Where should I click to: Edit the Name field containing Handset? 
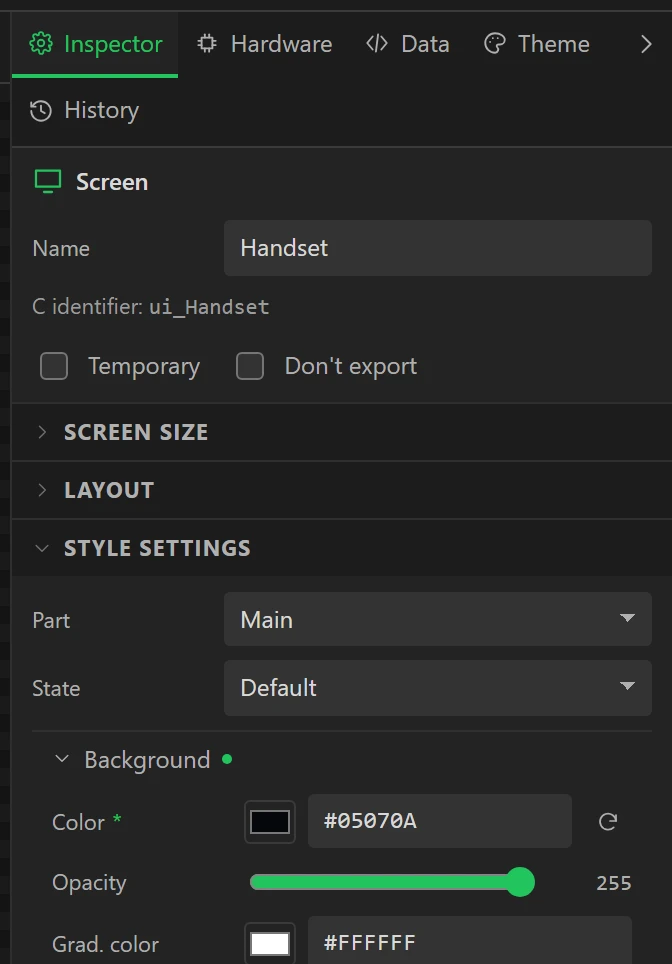point(438,248)
